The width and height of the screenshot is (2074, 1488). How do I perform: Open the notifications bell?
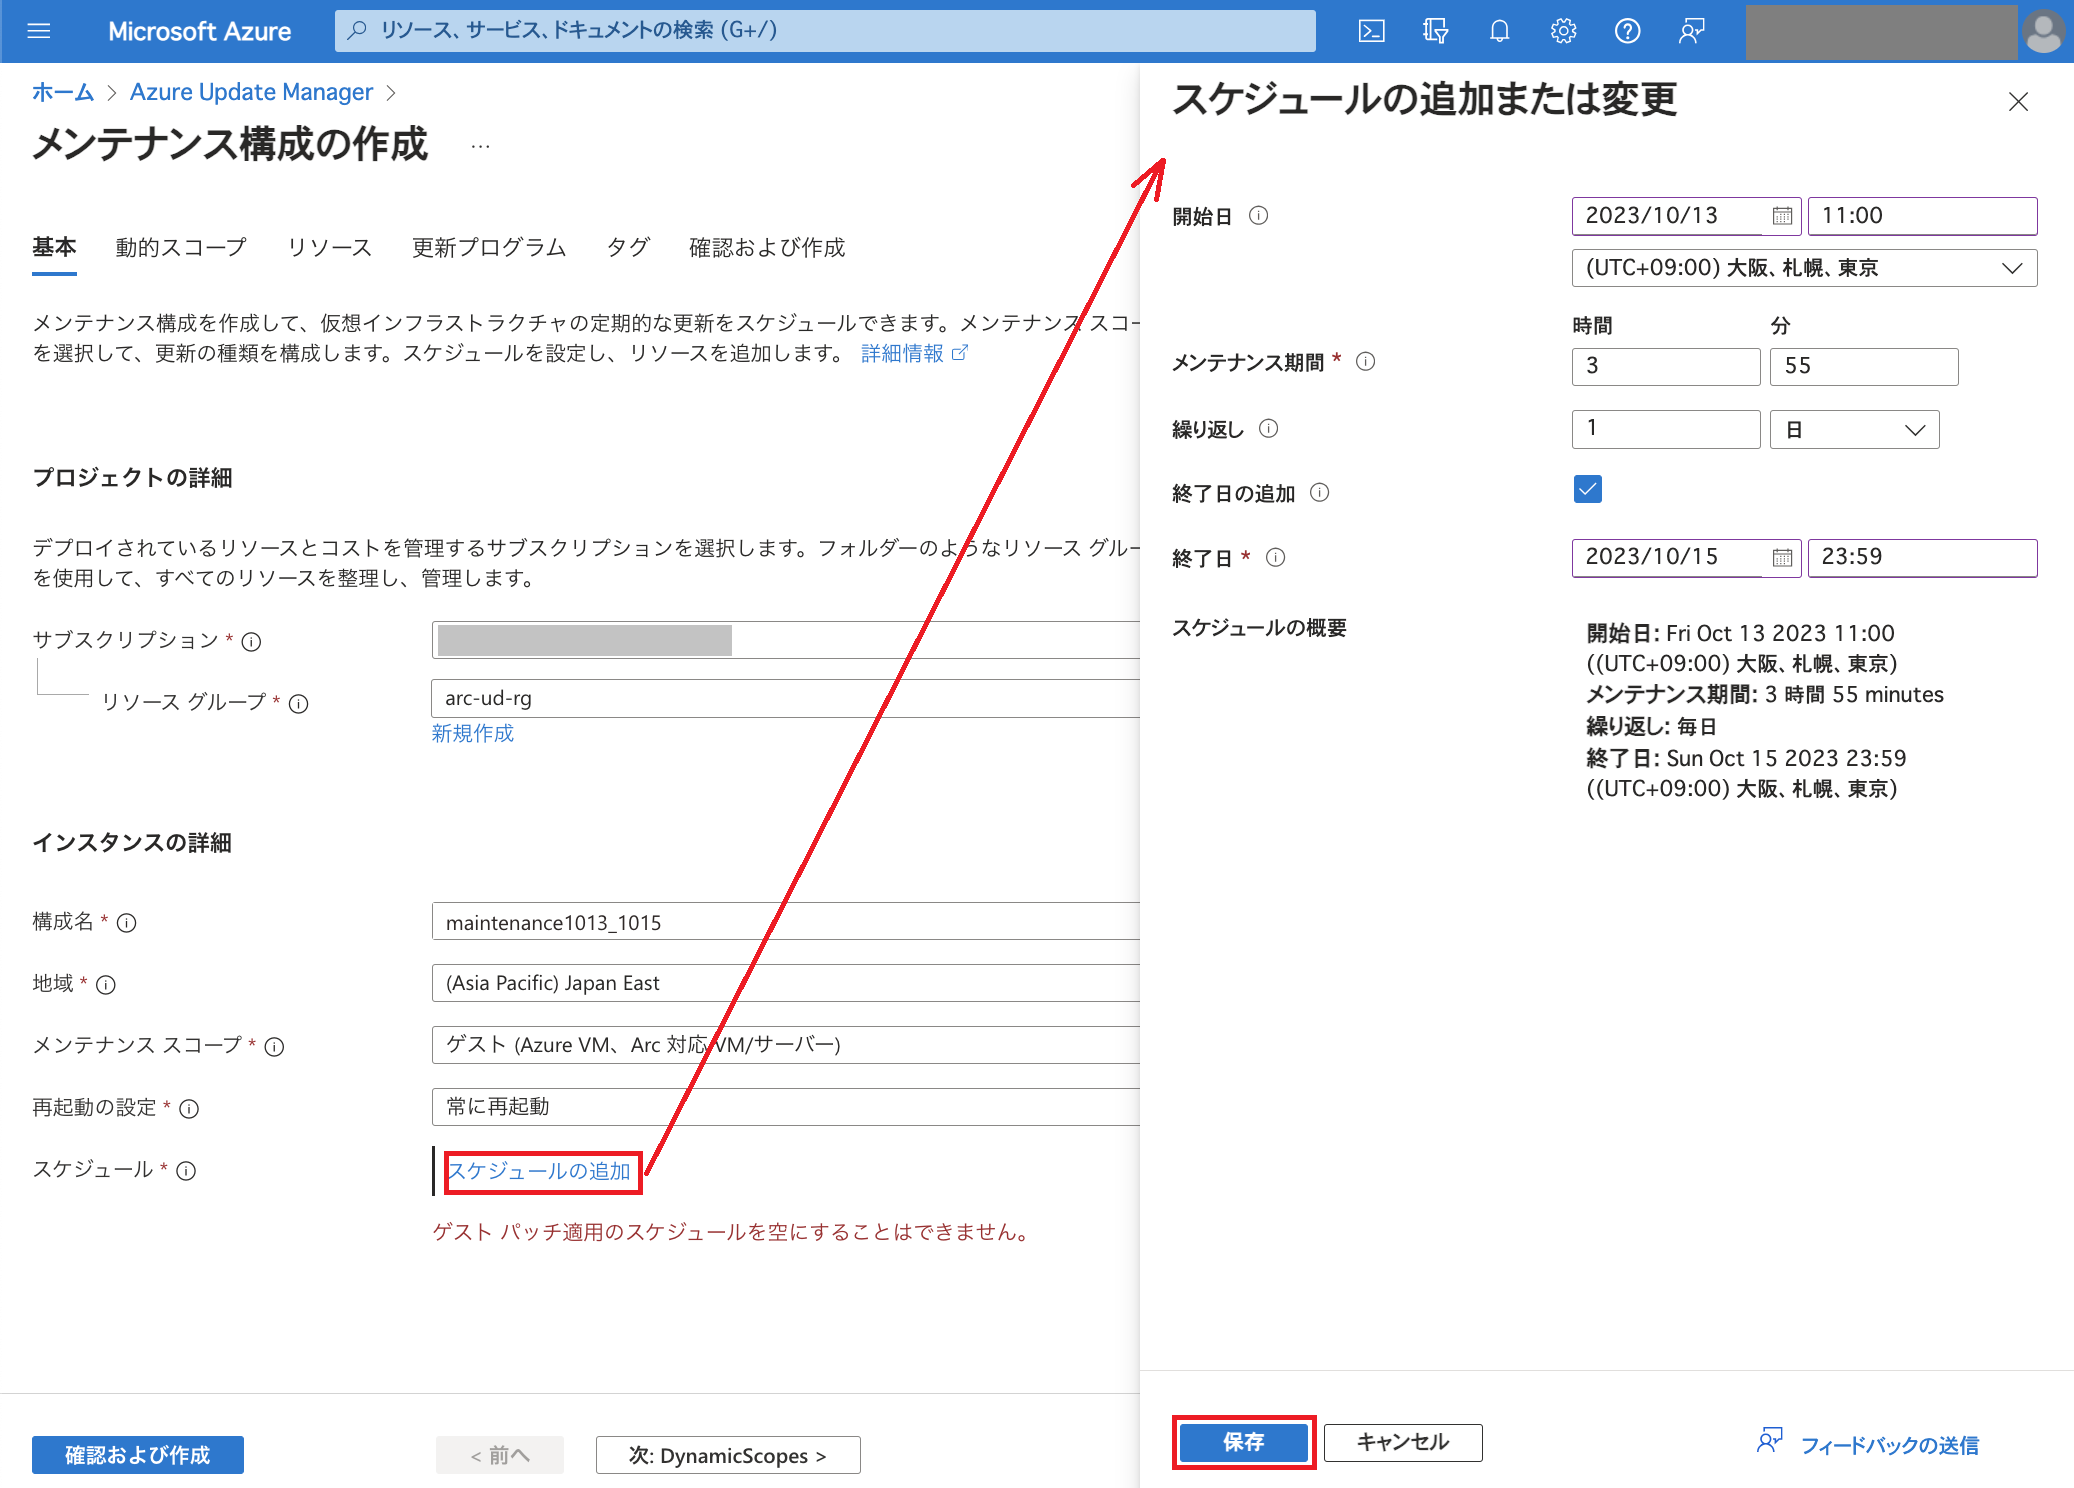1499,31
